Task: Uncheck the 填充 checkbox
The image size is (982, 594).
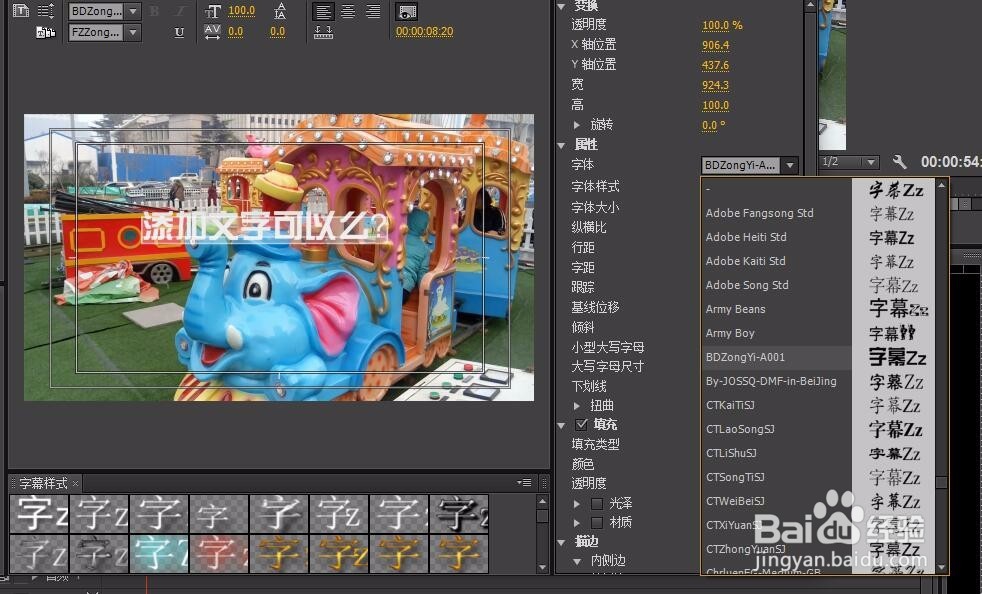Action: click(581, 424)
